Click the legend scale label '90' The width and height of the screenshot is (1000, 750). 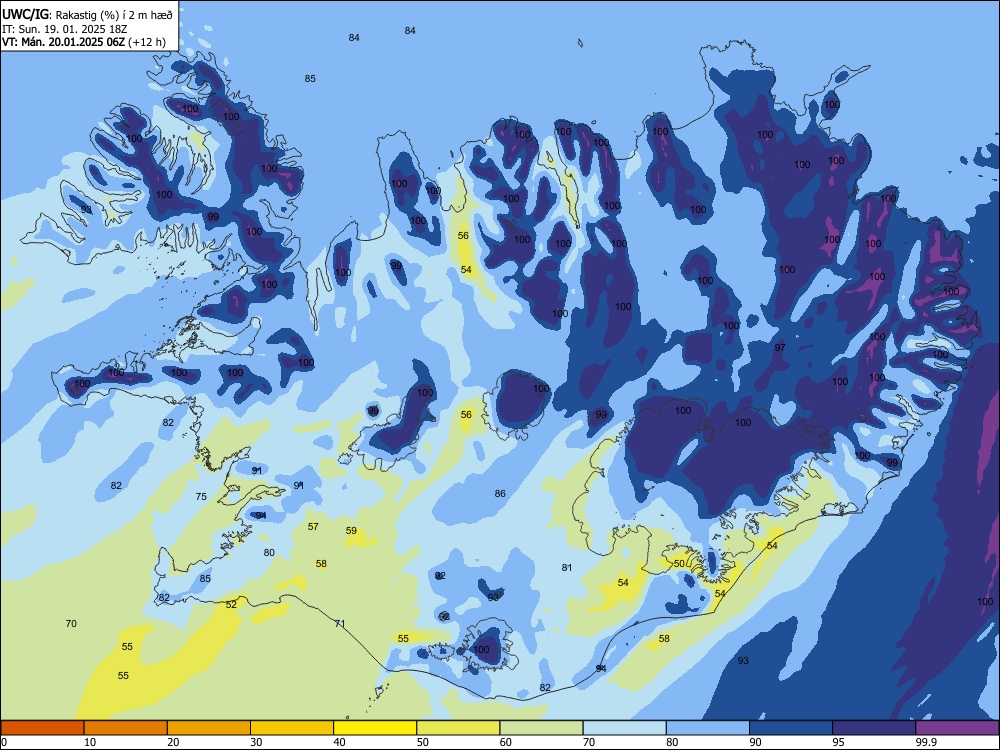tap(755, 742)
